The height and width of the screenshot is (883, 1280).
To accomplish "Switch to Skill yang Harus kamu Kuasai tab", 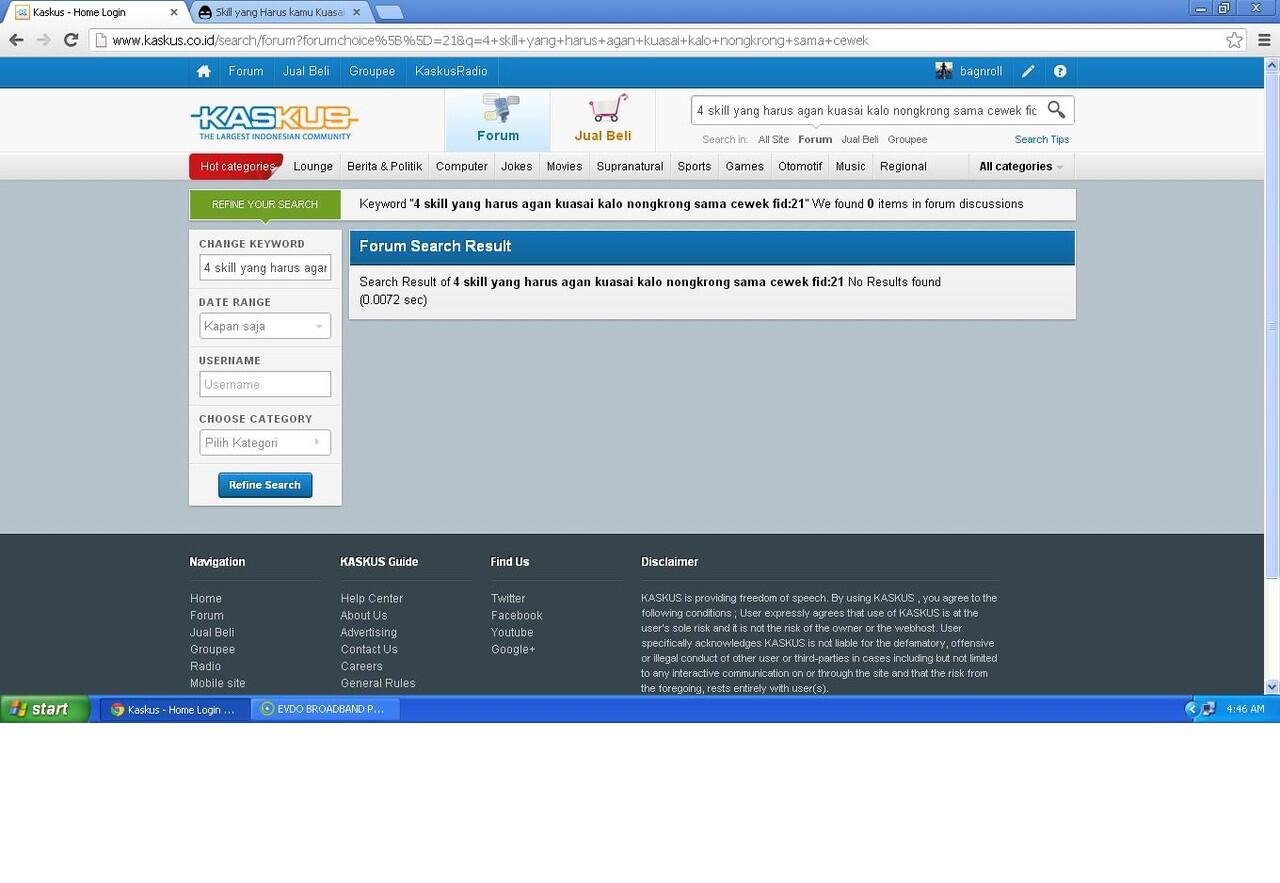I will point(277,12).
